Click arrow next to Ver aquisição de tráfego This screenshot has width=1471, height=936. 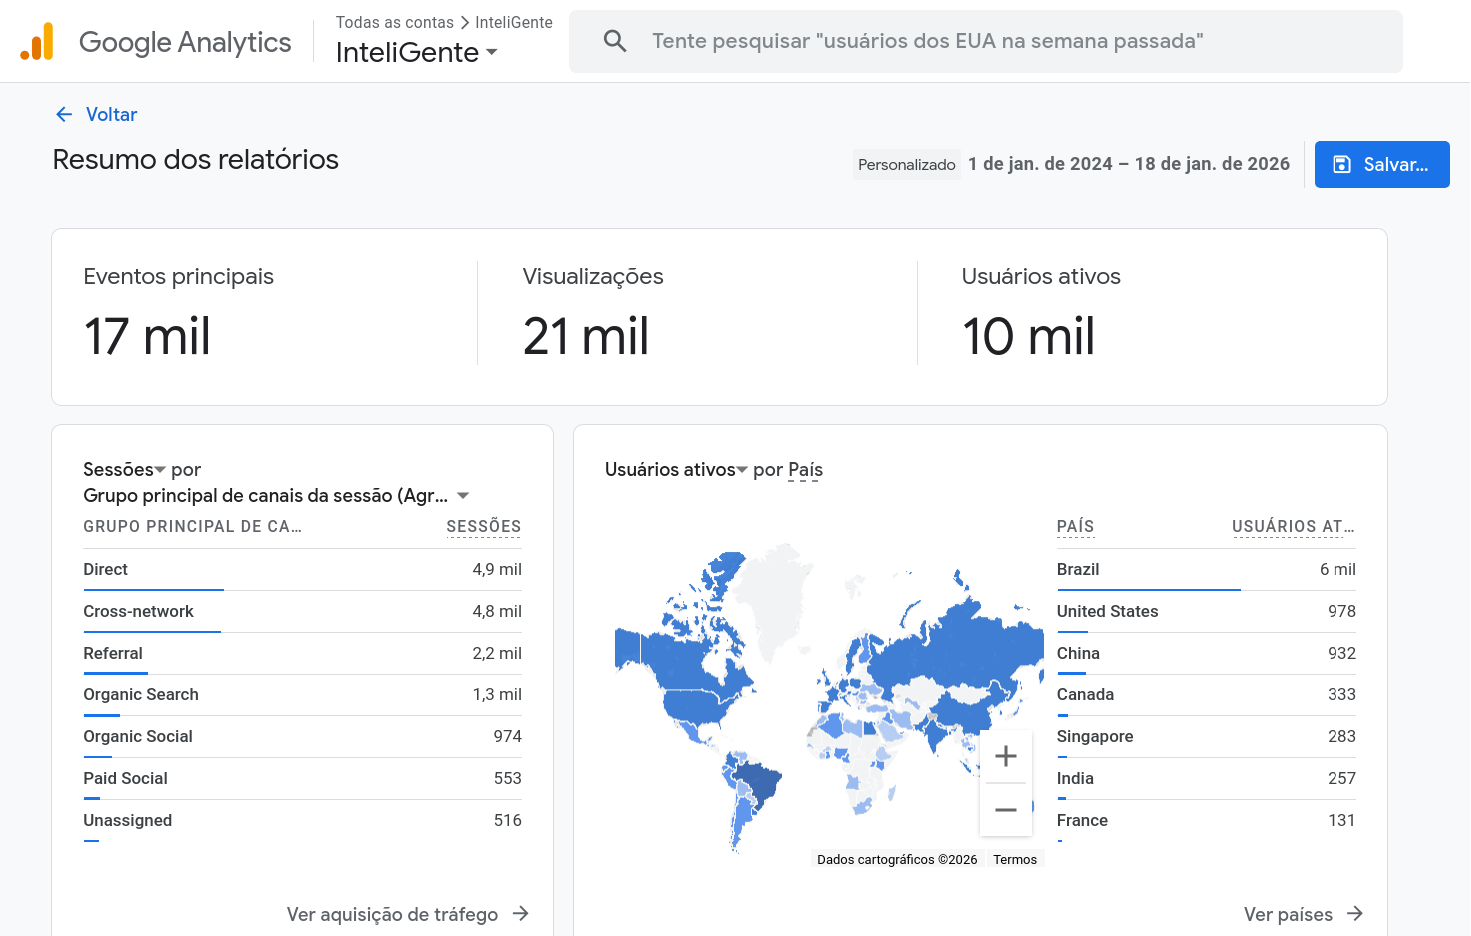520,913
